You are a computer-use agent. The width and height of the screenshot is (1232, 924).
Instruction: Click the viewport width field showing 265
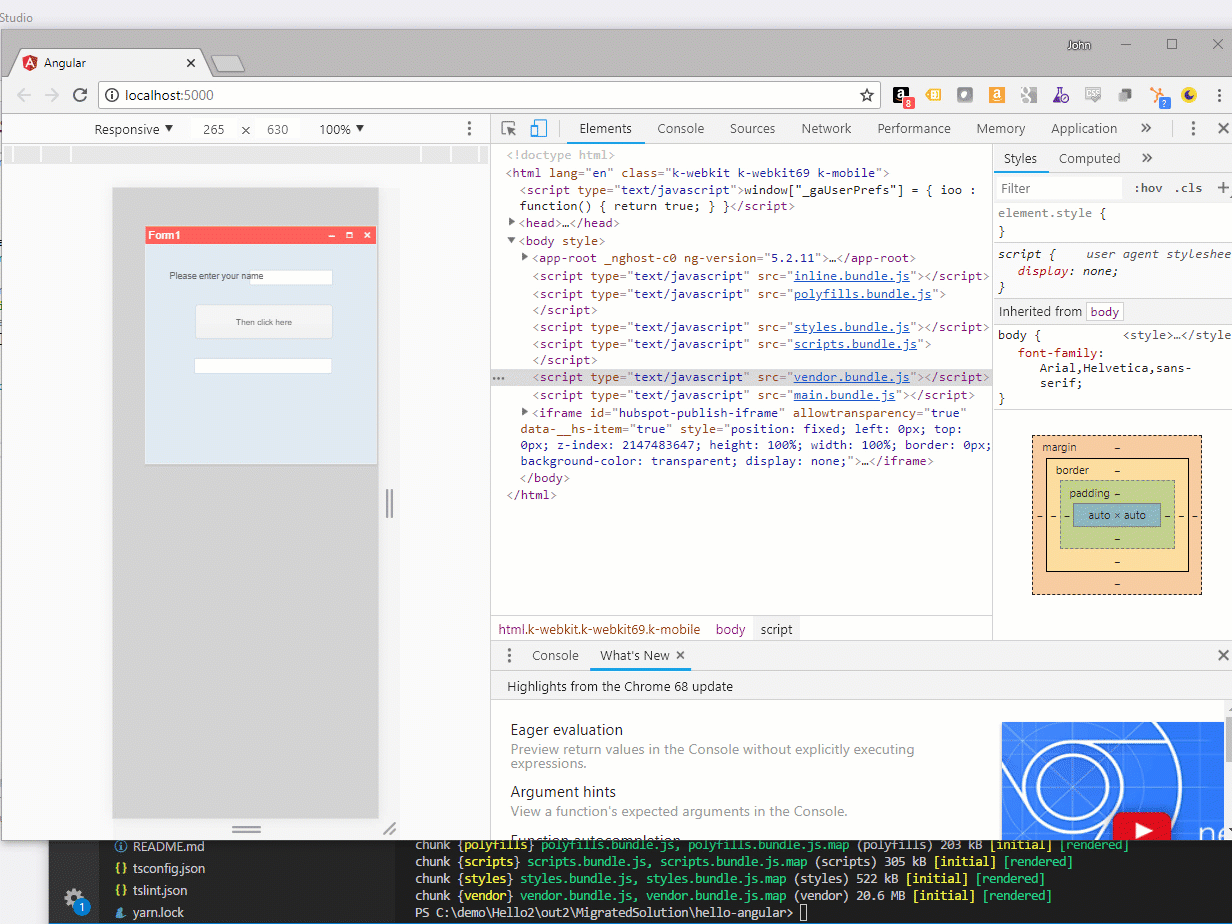click(x=213, y=129)
